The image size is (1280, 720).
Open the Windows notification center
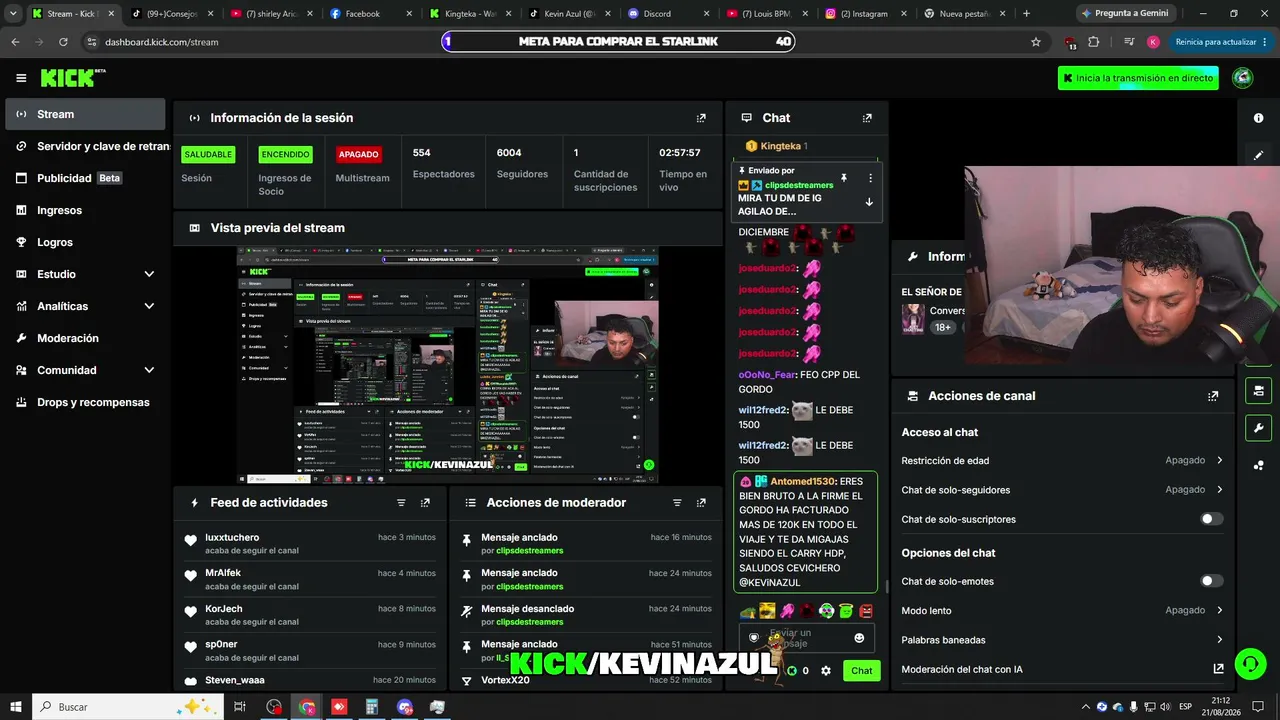click(1260, 707)
